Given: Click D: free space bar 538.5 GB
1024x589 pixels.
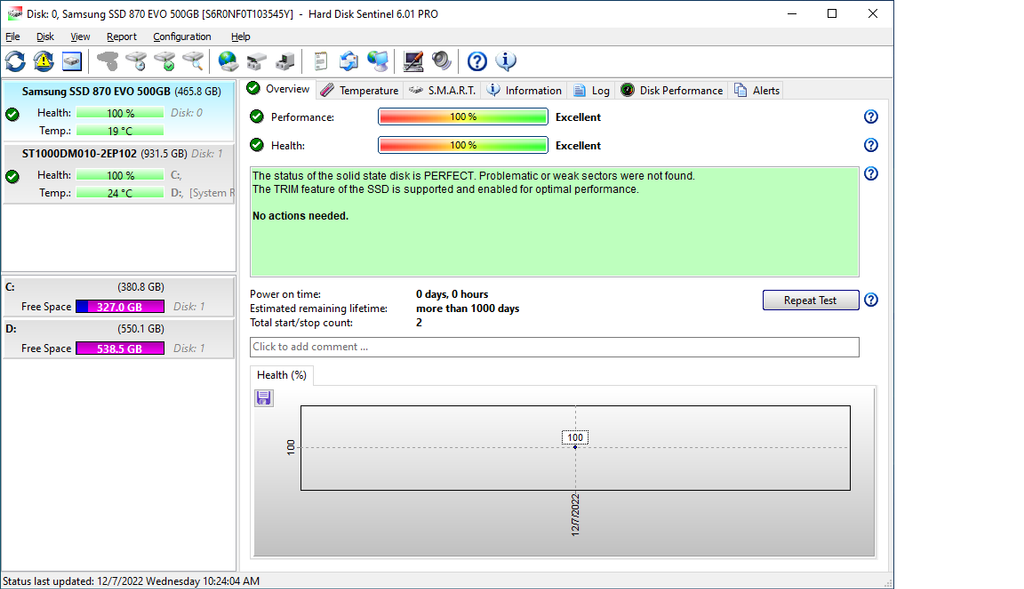Looking at the screenshot, I should [x=120, y=349].
